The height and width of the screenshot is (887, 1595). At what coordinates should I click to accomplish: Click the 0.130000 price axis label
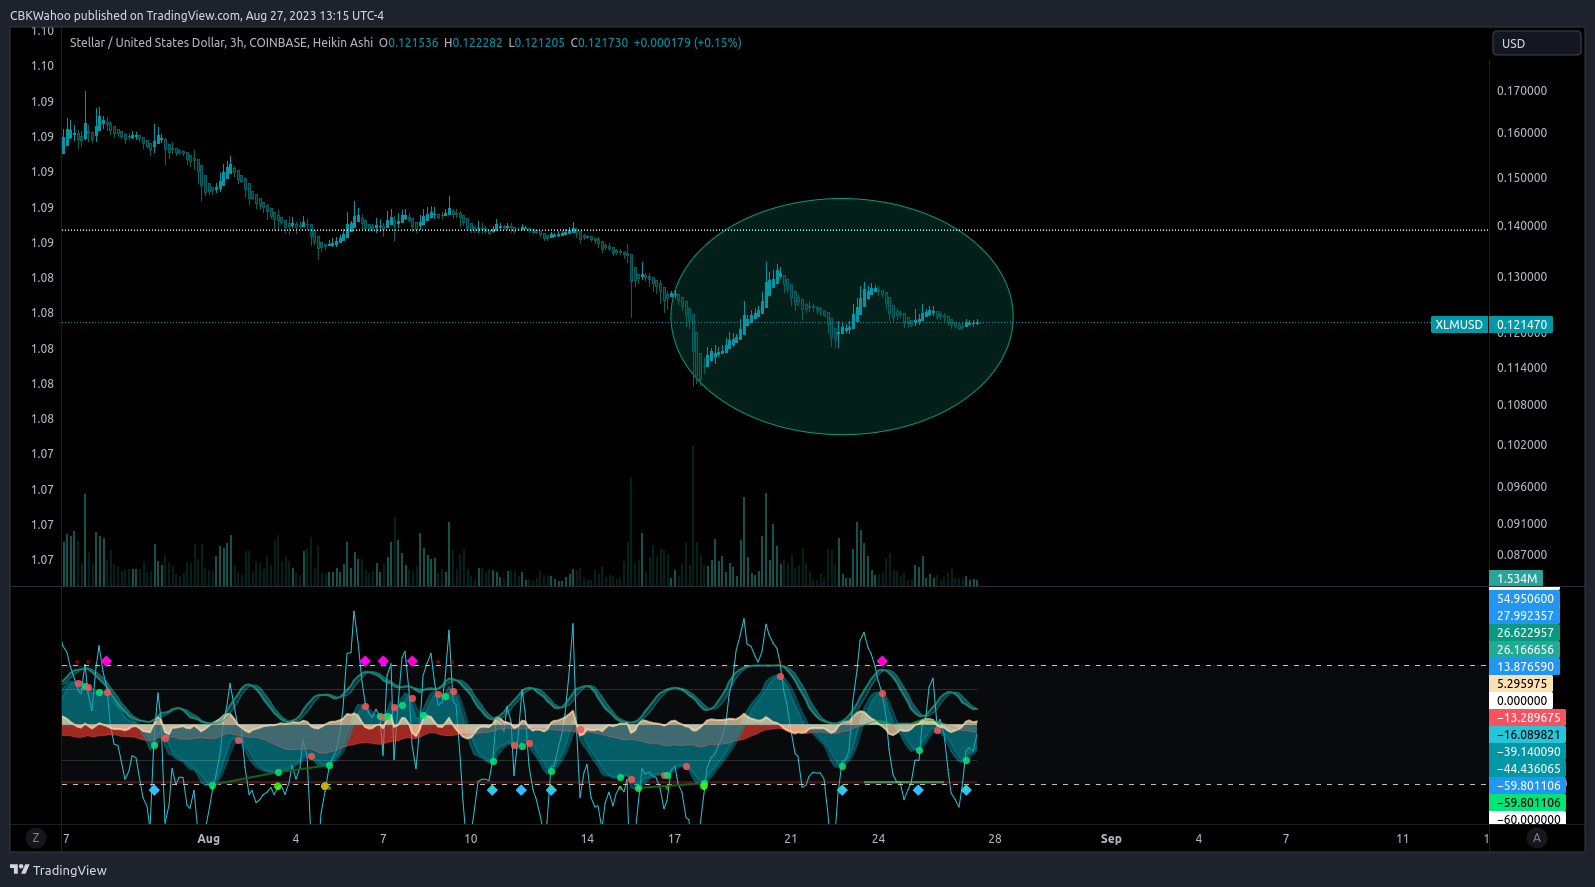[x=1521, y=277]
